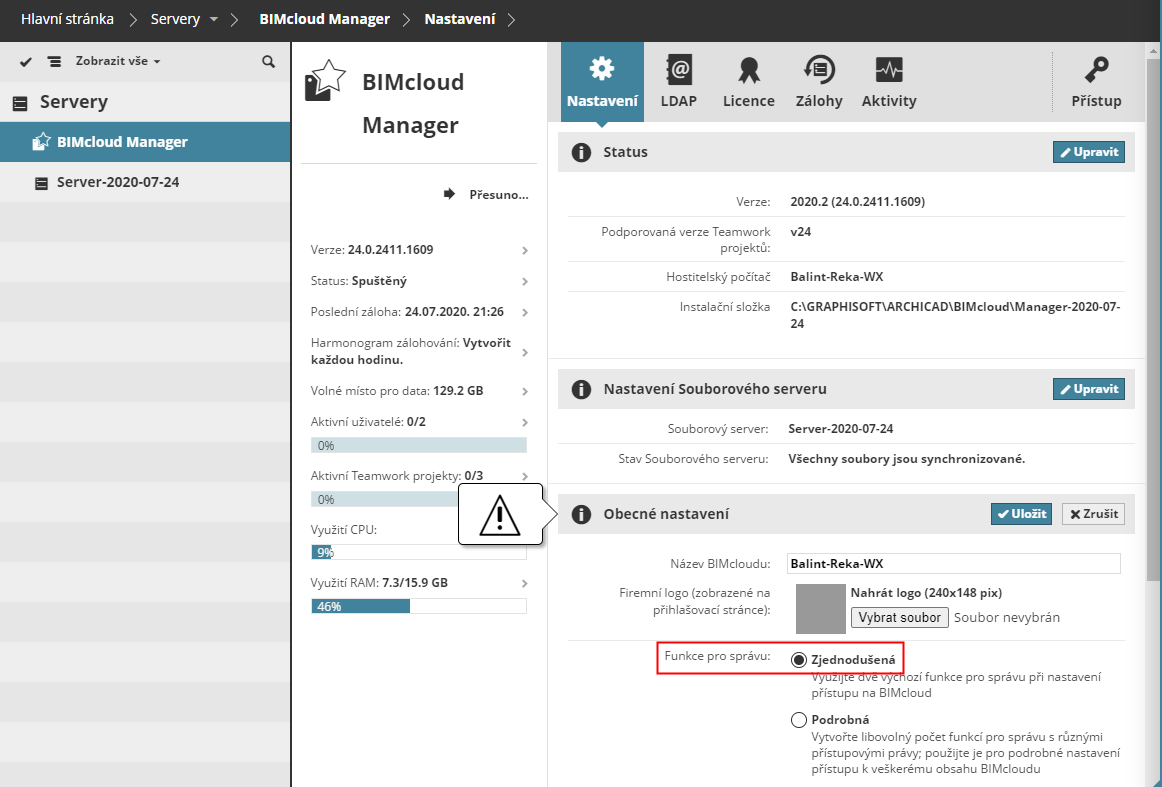Click the info icon beside Nastavení Souborového serveru
1162x787 pixels.
582,390
